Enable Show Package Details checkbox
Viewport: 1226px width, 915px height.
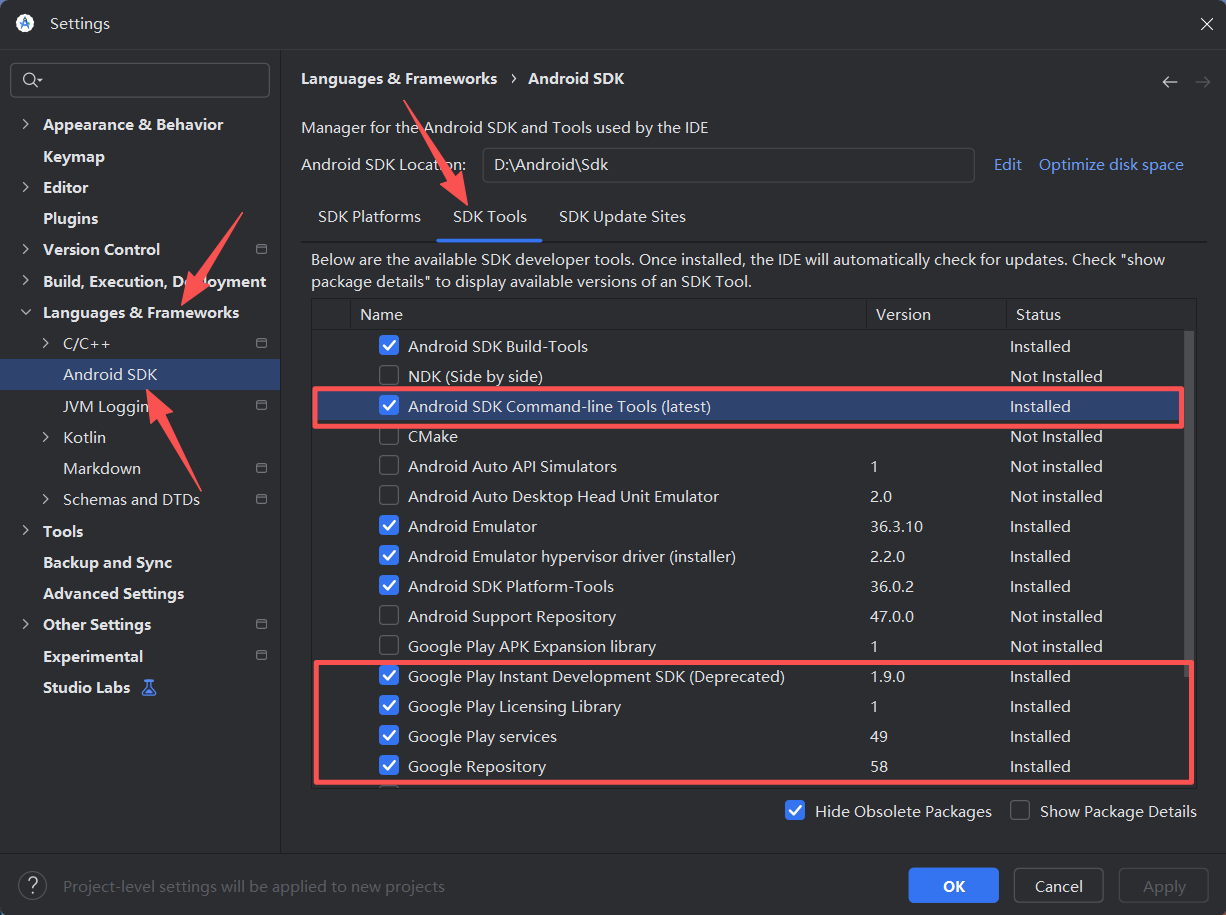tap(1020, 811)
